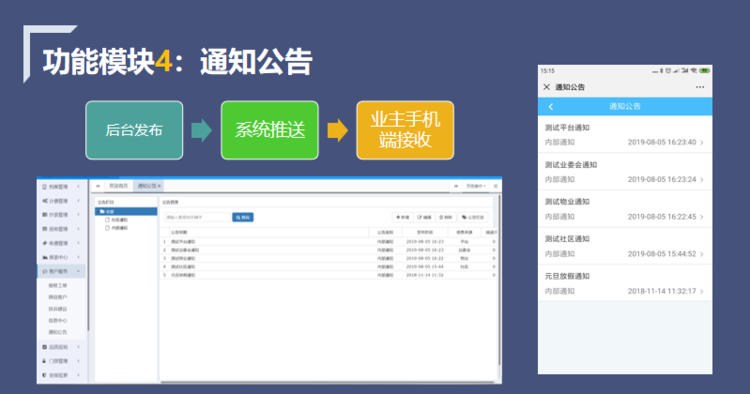This screenshot has height=394, width=750.
Task: Expand the 品质巡检 menu chevron
Action: [x=78, y=347]
